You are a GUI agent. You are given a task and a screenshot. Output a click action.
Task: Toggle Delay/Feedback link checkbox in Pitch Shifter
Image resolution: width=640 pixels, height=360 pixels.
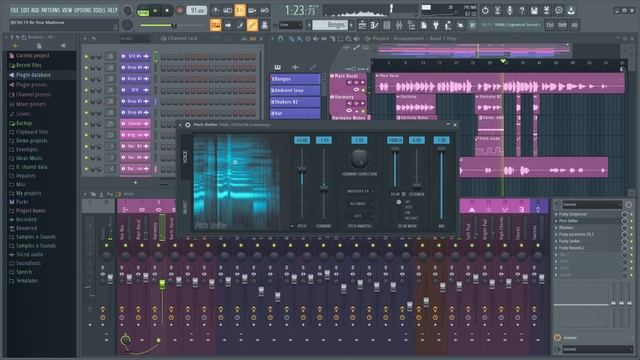[404, 194]
